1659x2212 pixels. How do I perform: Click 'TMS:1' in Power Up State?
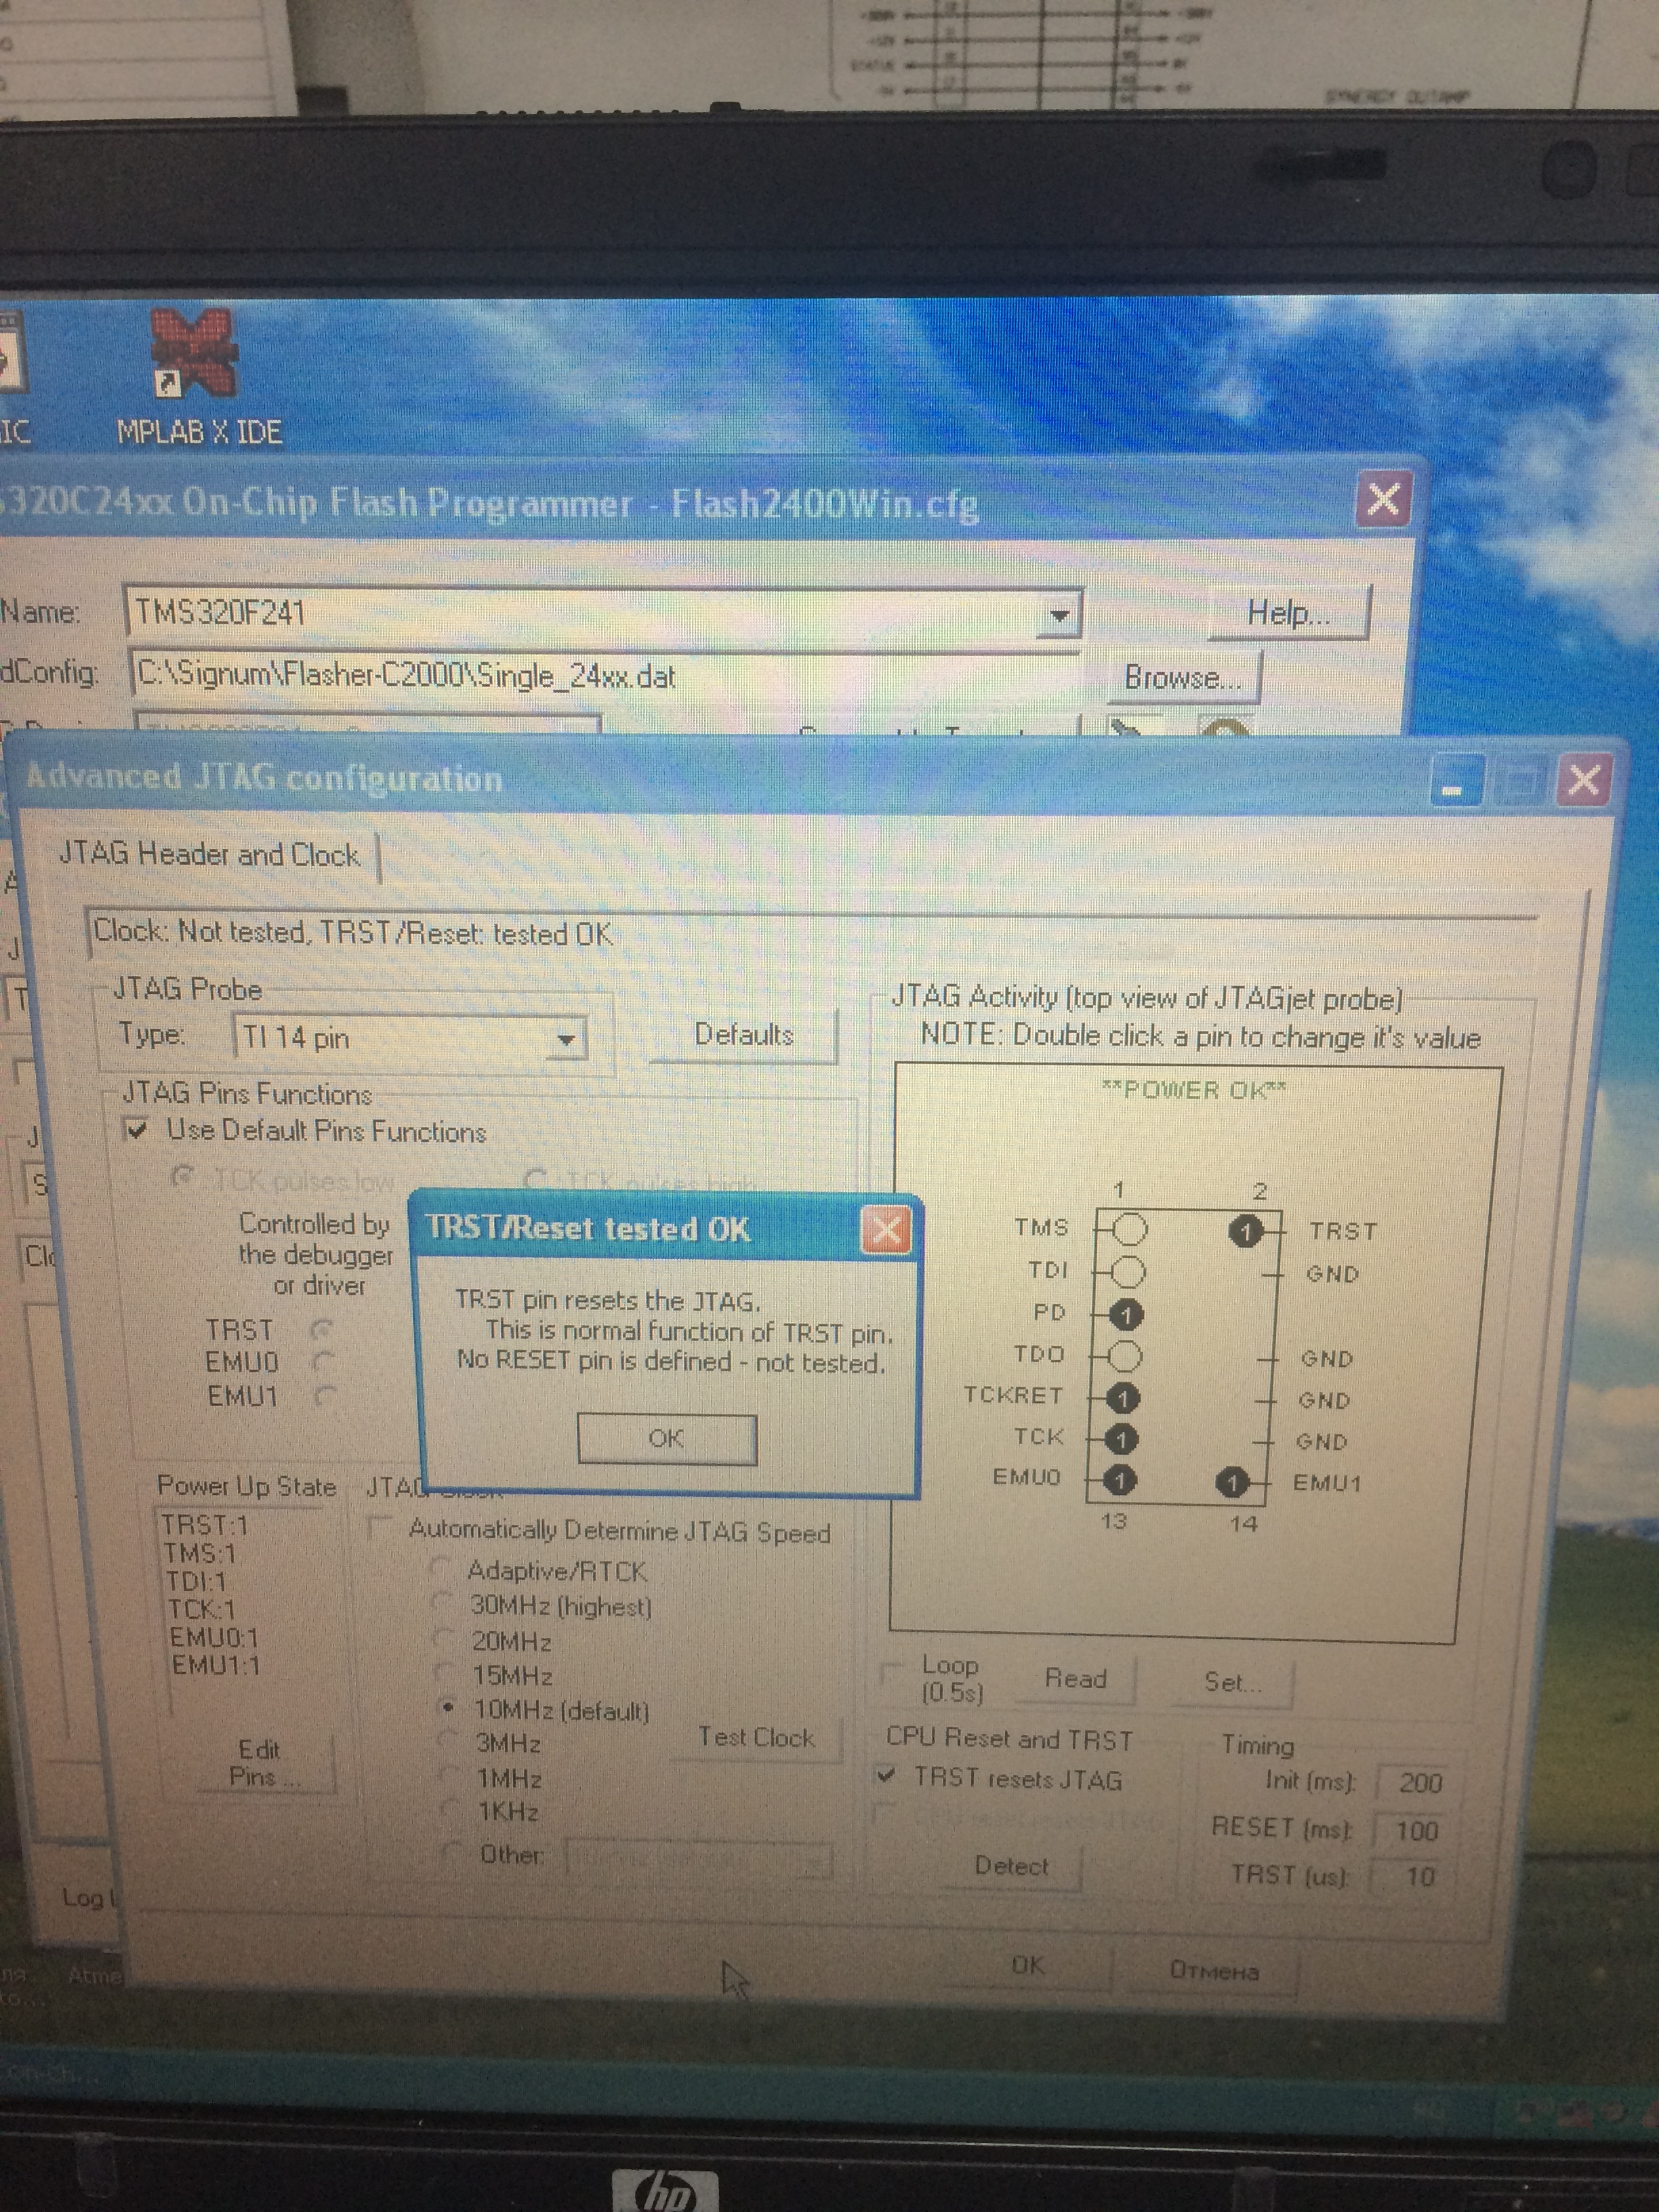[x=200, y=1553]
